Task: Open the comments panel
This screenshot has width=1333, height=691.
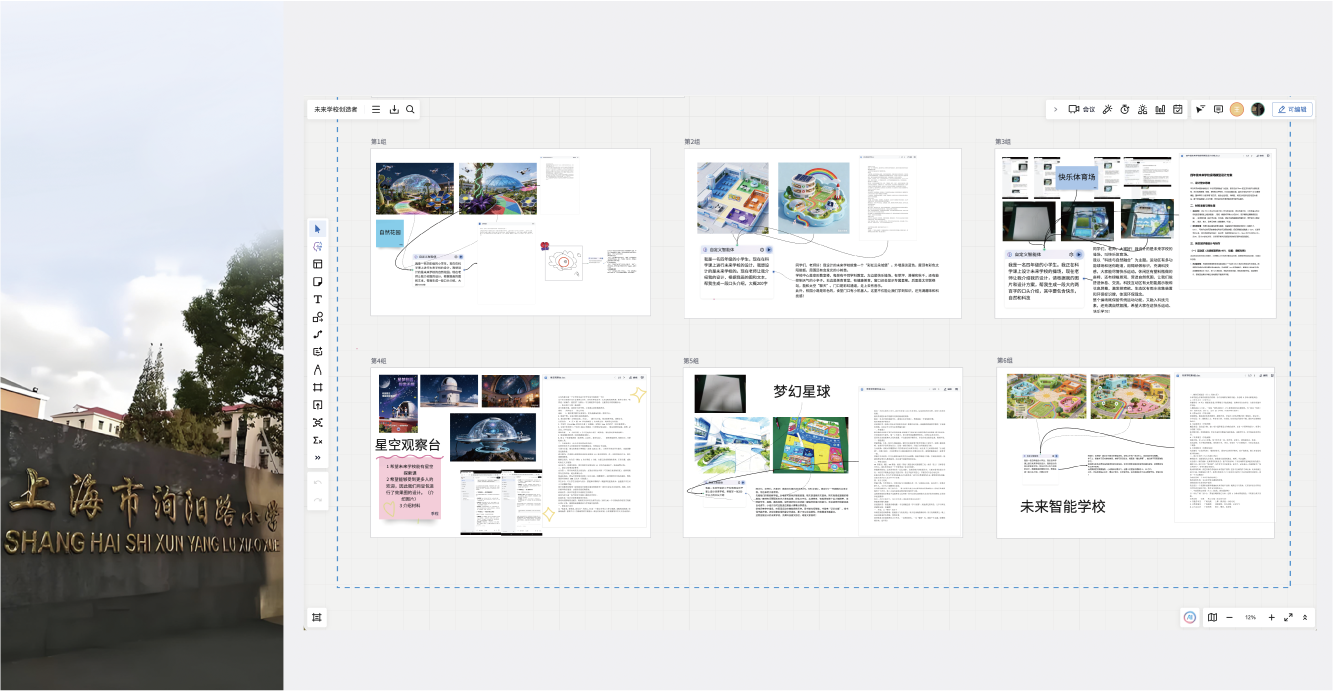Action: tap(1218, 109)
